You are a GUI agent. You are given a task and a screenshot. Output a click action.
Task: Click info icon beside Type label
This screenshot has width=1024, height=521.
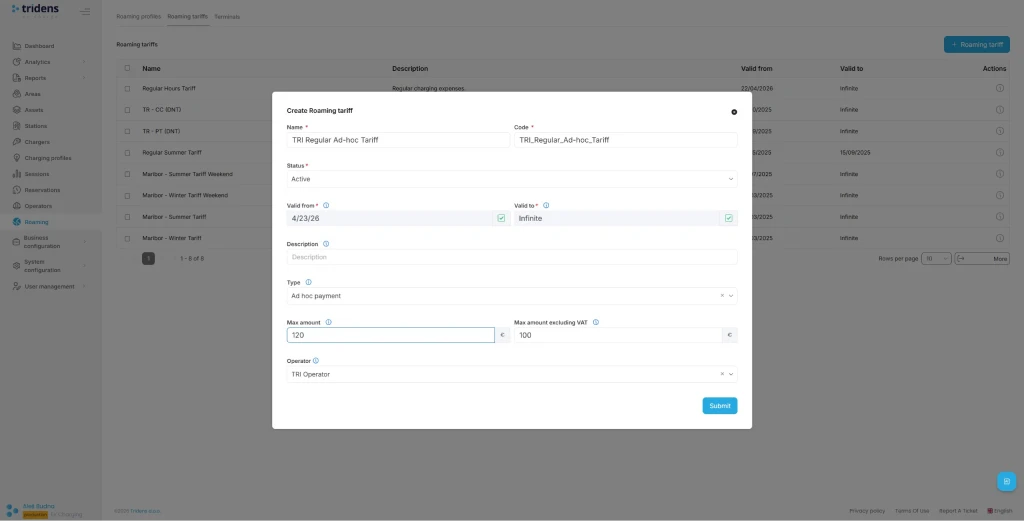pyautogui.click(x=308, y=282)
